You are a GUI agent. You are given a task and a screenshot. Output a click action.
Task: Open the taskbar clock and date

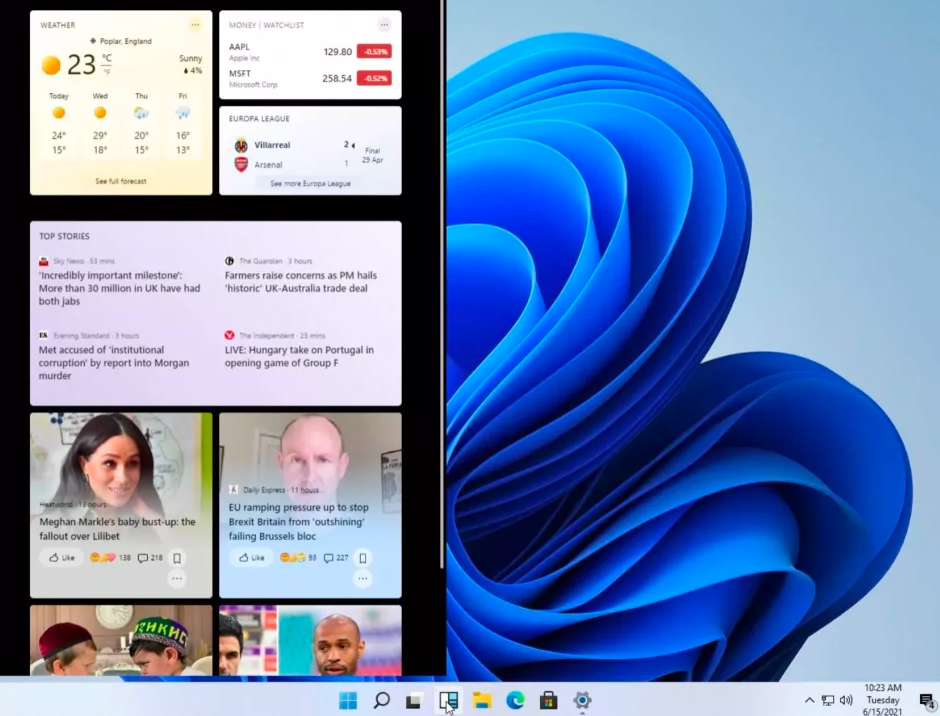click(882, 700)
